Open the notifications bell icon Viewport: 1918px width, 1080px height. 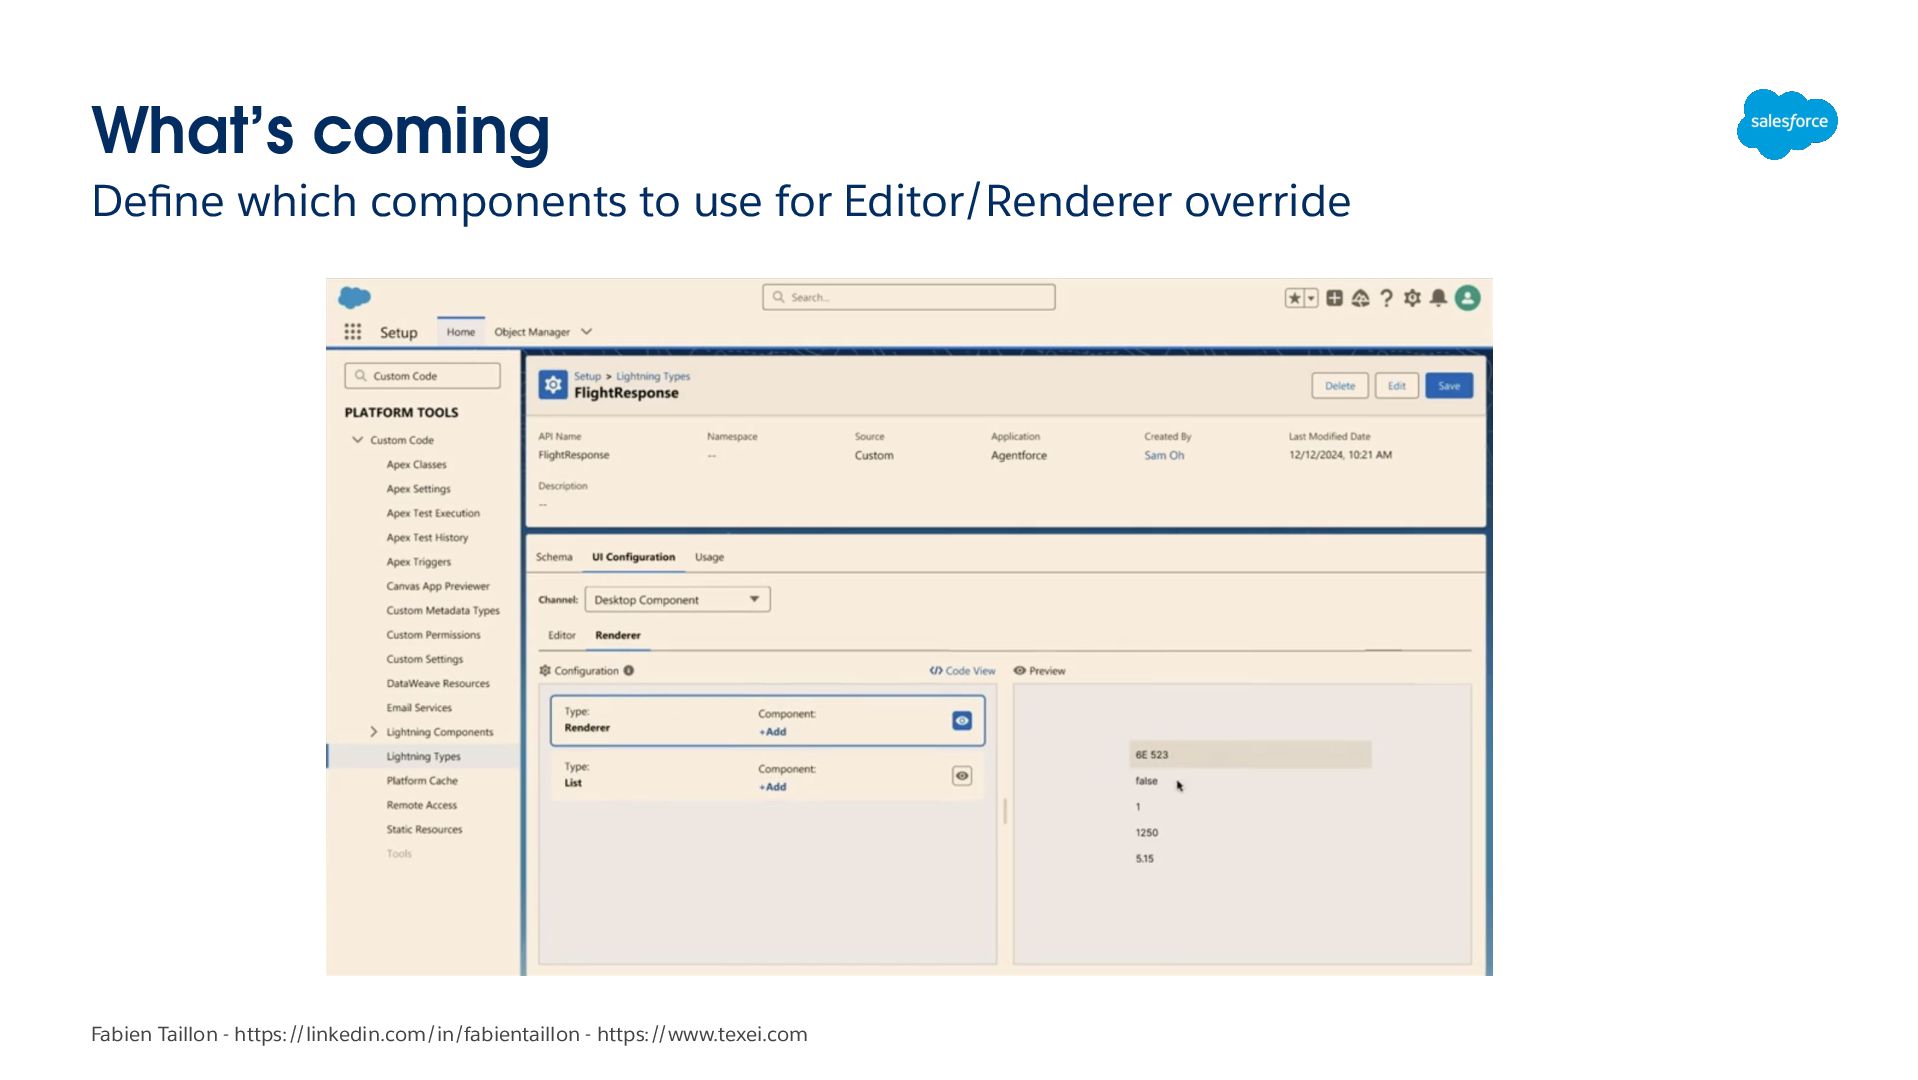coord(1438,298)
